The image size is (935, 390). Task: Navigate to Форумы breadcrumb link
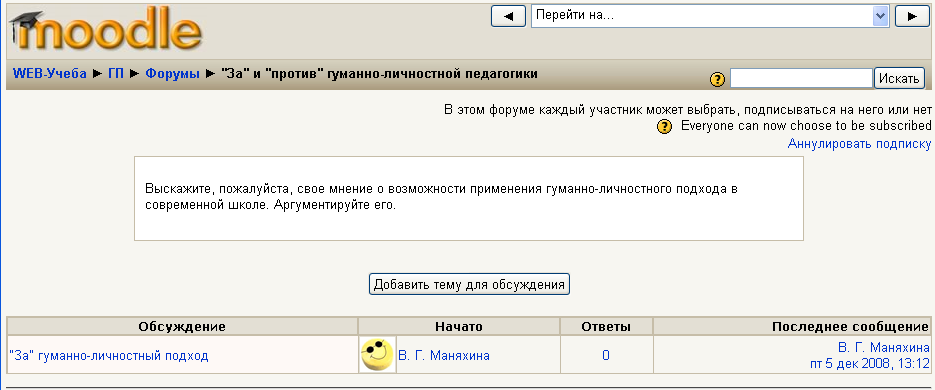[x=173, y=74]
